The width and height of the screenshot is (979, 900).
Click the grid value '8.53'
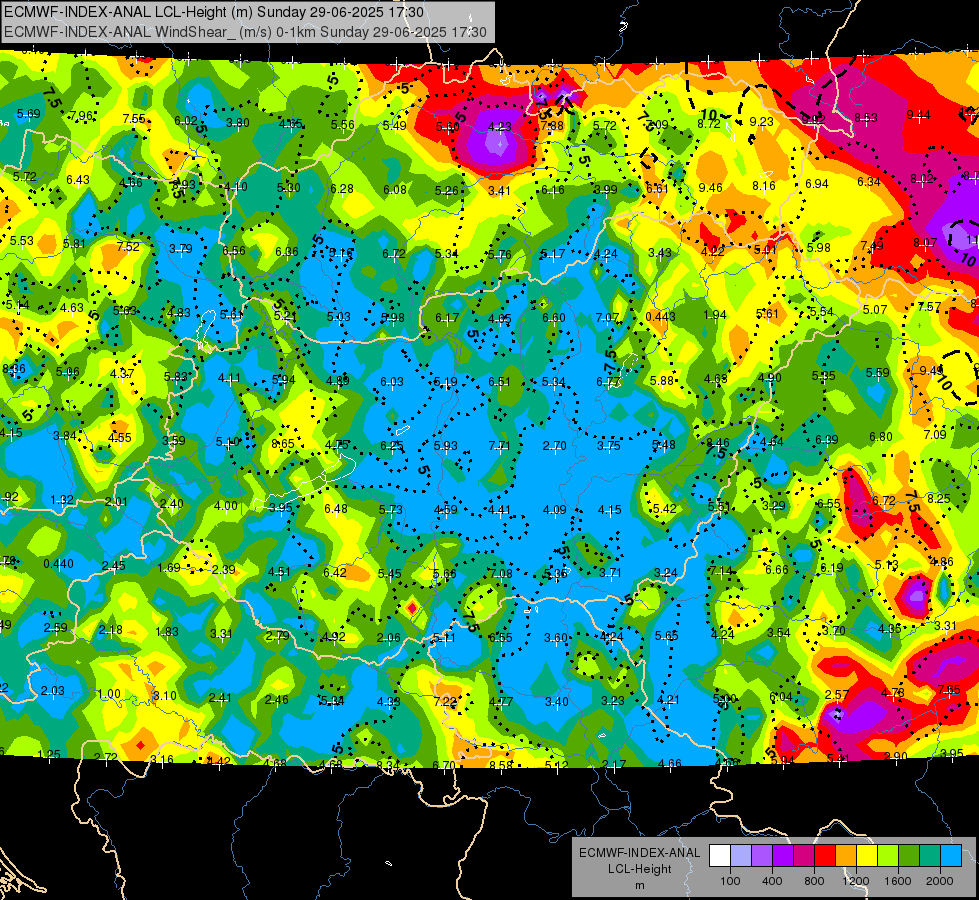click(x=866, y=117)
